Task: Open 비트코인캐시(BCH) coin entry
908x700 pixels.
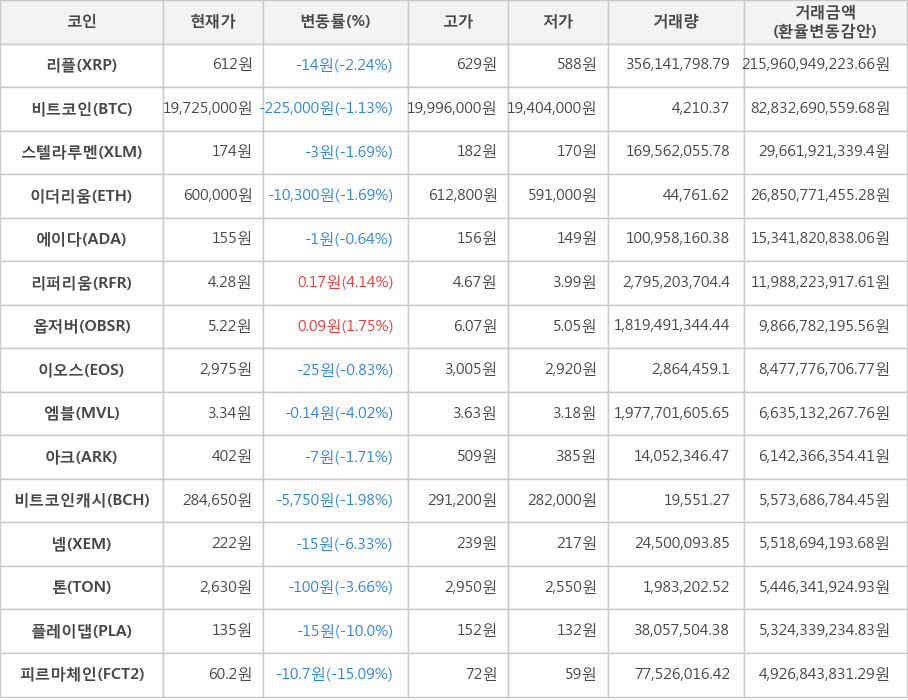Action: click(82, 500)
